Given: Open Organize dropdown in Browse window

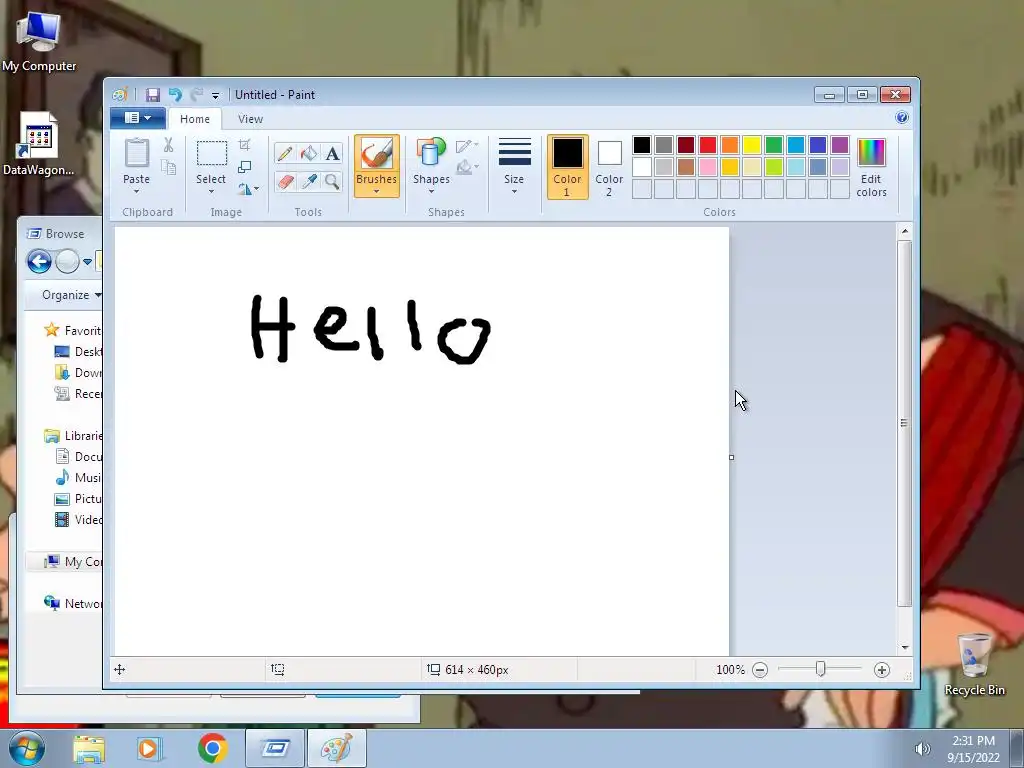Looking at the screenshot, I should (x=71, y=295).
